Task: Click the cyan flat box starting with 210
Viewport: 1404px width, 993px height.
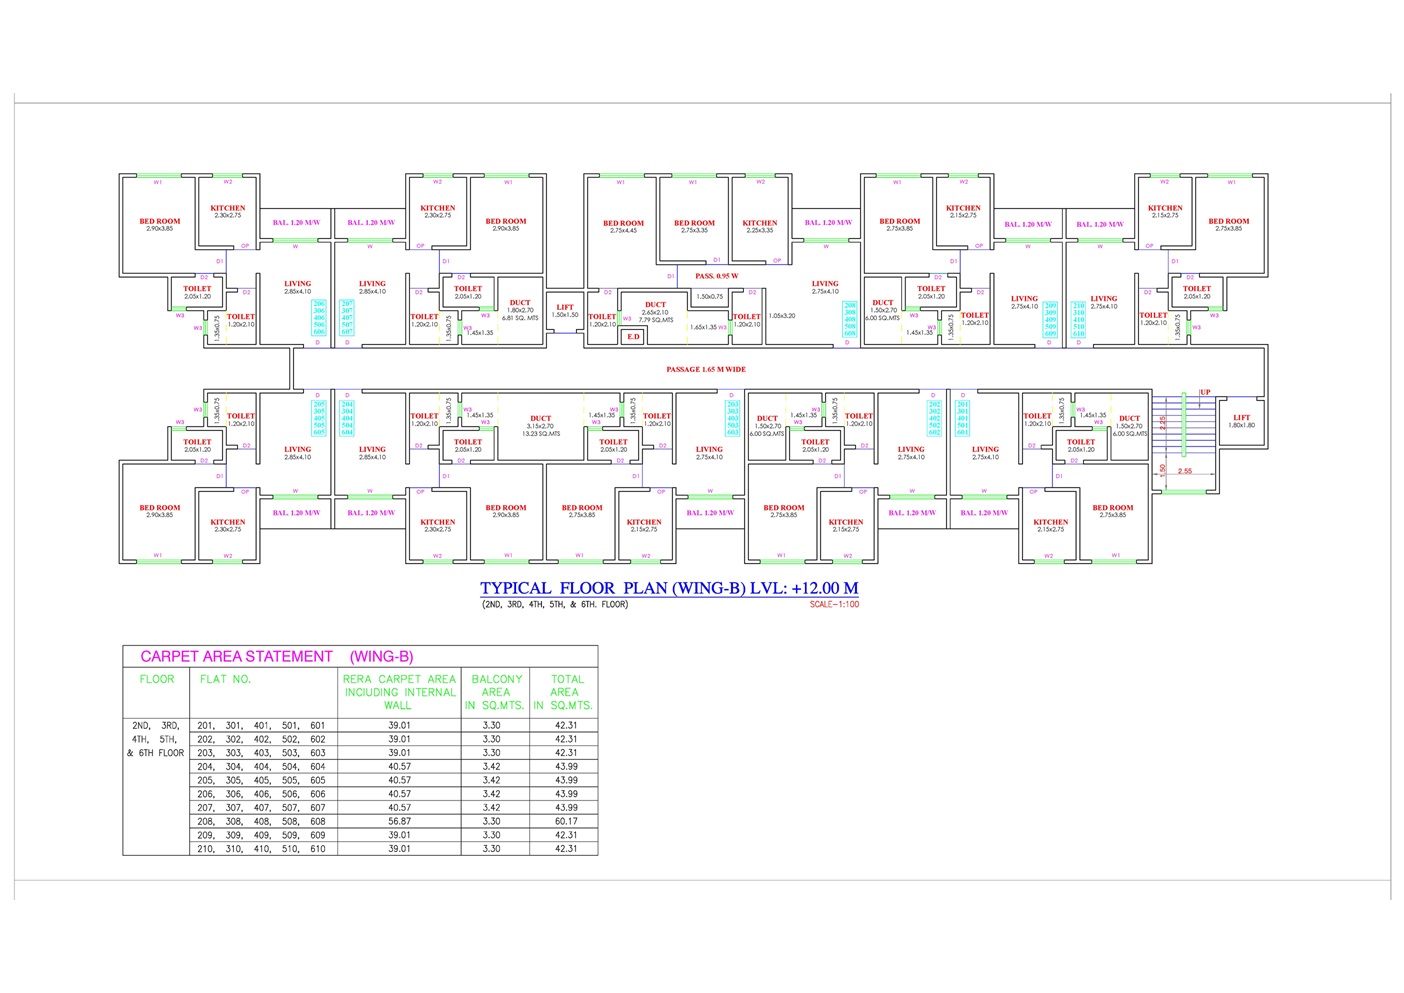Action: coord(1079,320)
